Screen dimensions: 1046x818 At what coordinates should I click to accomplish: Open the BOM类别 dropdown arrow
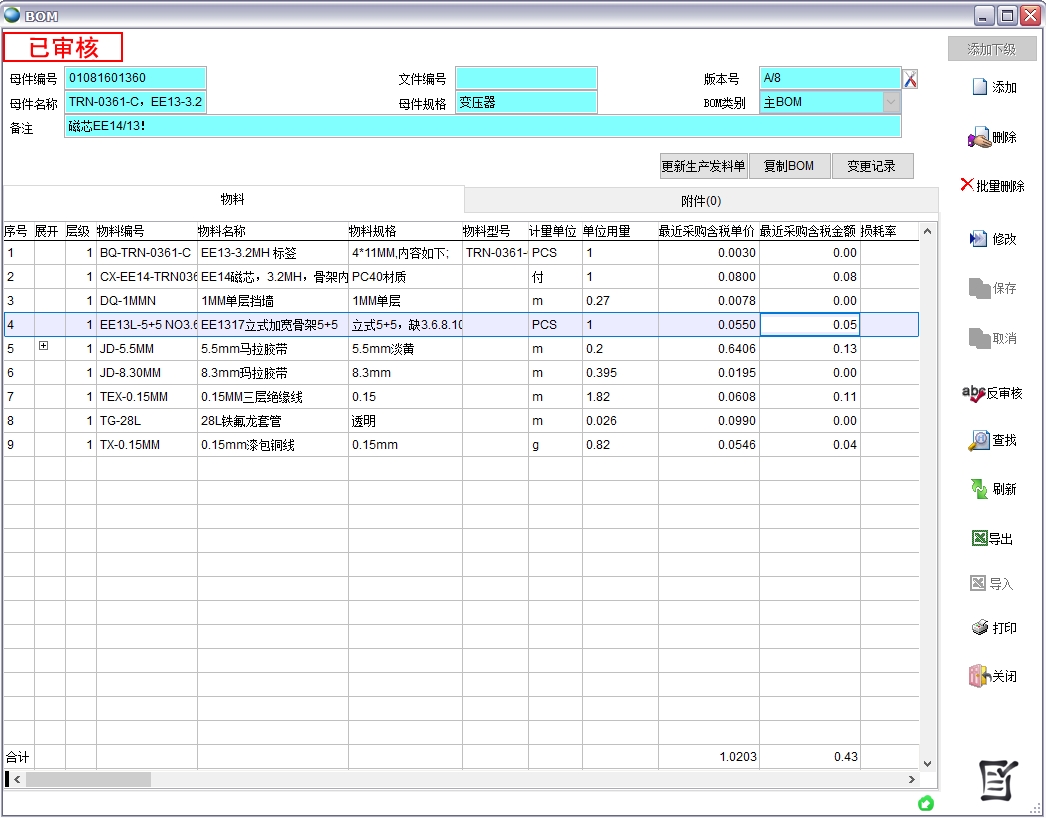(890, 102)
